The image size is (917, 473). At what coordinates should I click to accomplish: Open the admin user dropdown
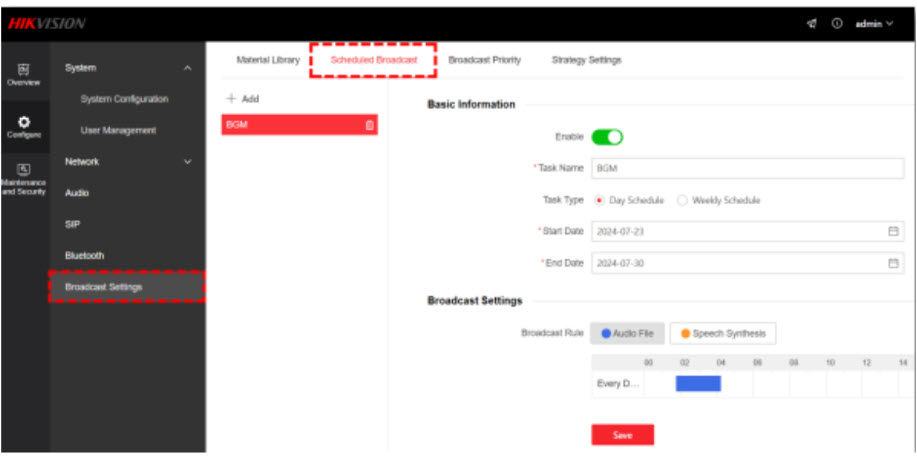click(x=873, y=23)
